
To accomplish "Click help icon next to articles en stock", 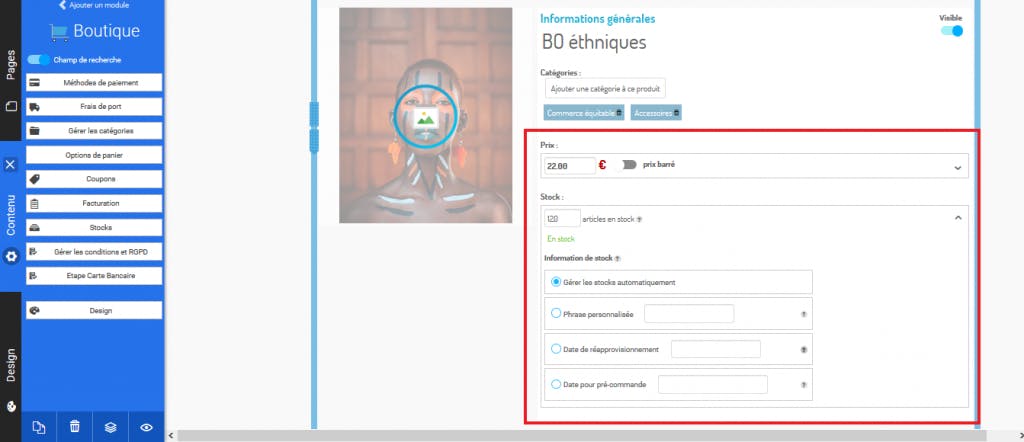I will [x=639, y=219].
